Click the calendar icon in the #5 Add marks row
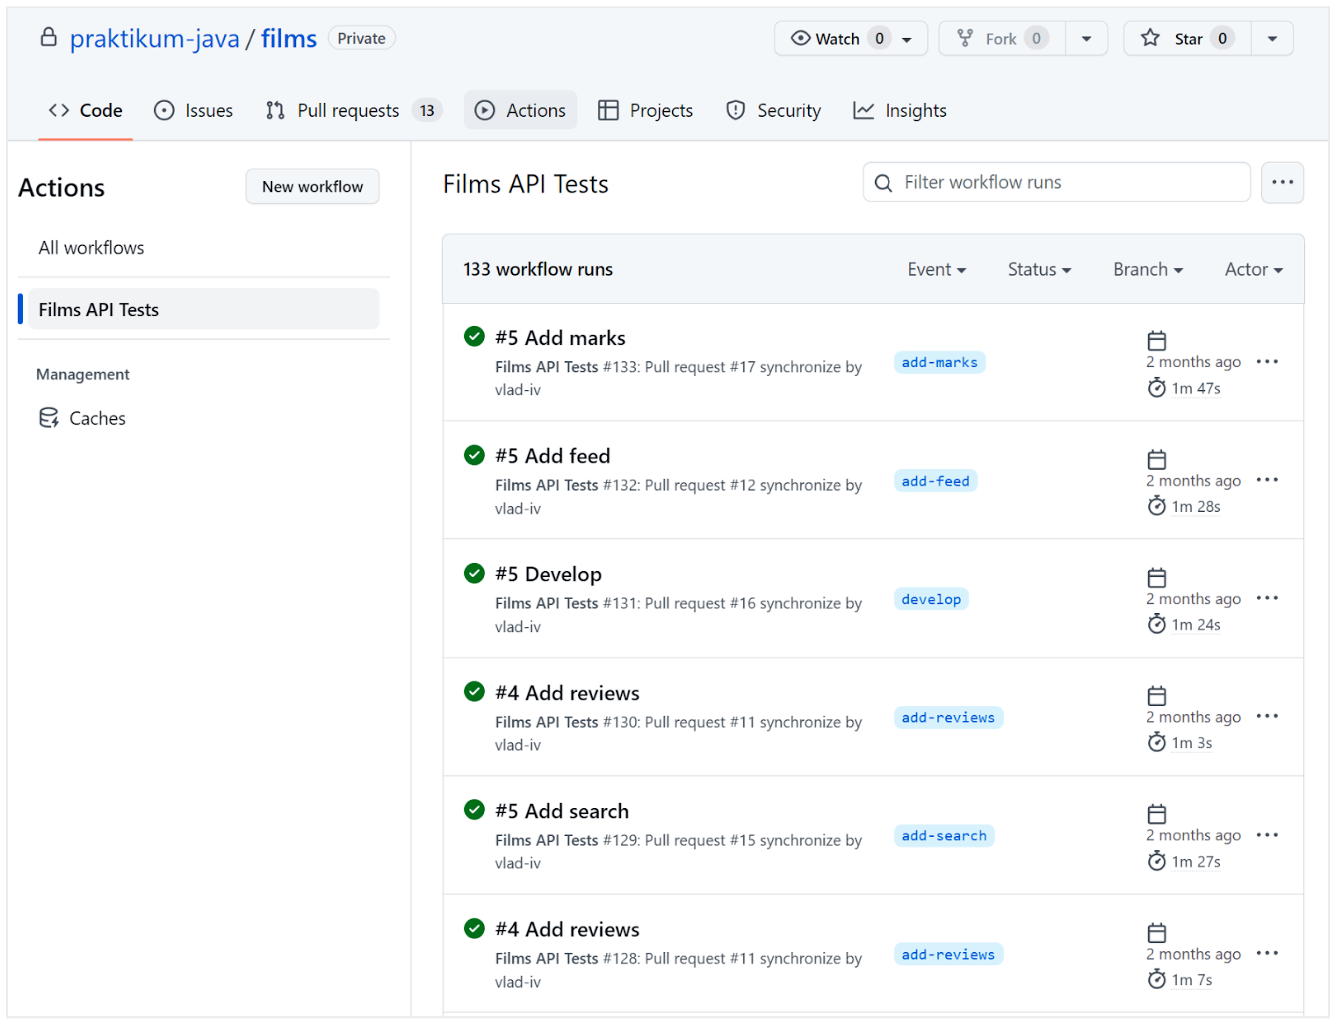Screen dimensions: 1336x1028 coord(1157,341)
